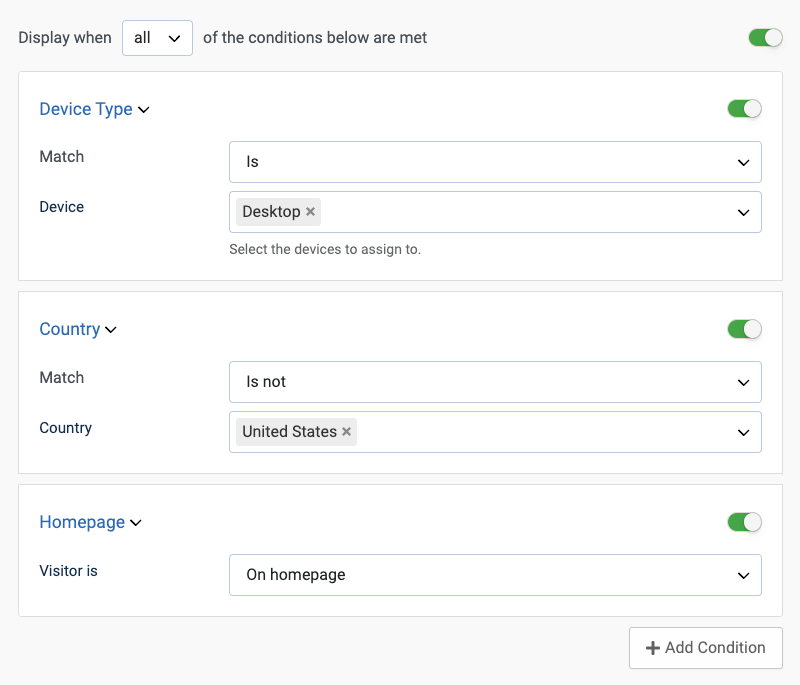Viewport: 800px width, 685px height.
Task: Open the Country selection dropdown
Action: [x=495, y=432]
